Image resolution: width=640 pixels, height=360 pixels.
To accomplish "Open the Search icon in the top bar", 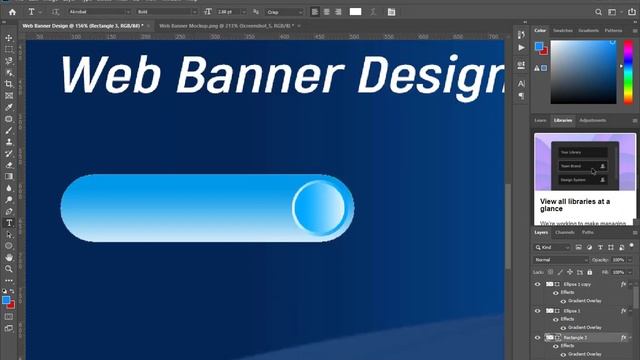I will 598,12.
